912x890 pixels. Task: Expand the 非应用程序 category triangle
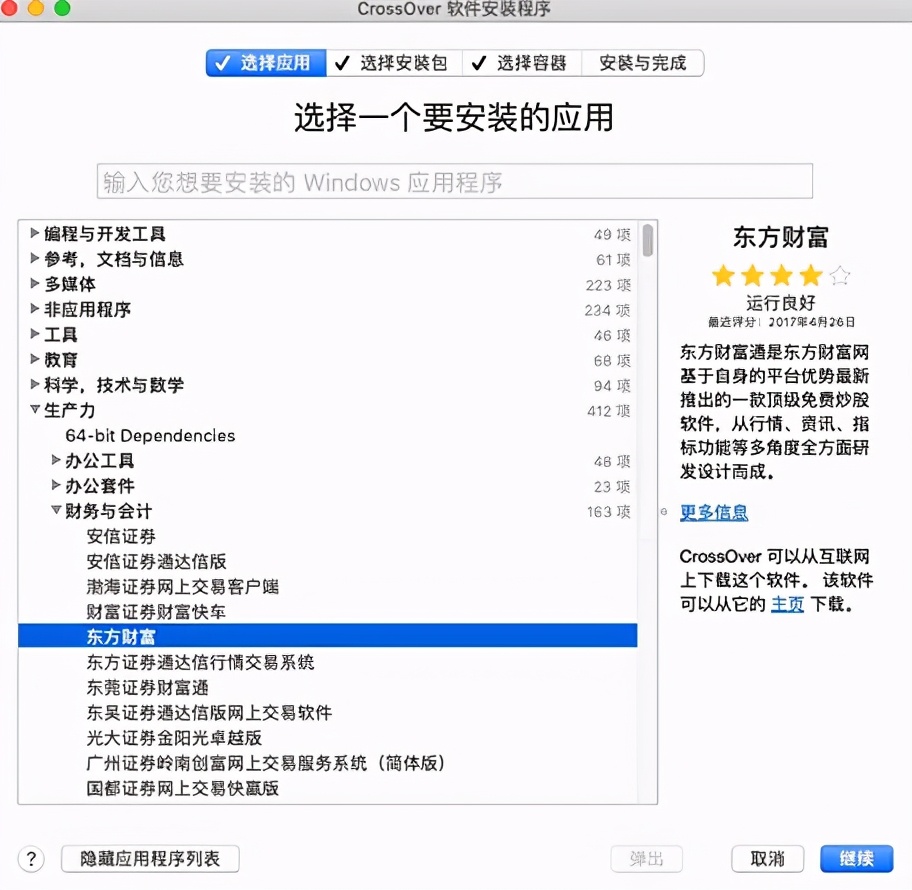34,308
